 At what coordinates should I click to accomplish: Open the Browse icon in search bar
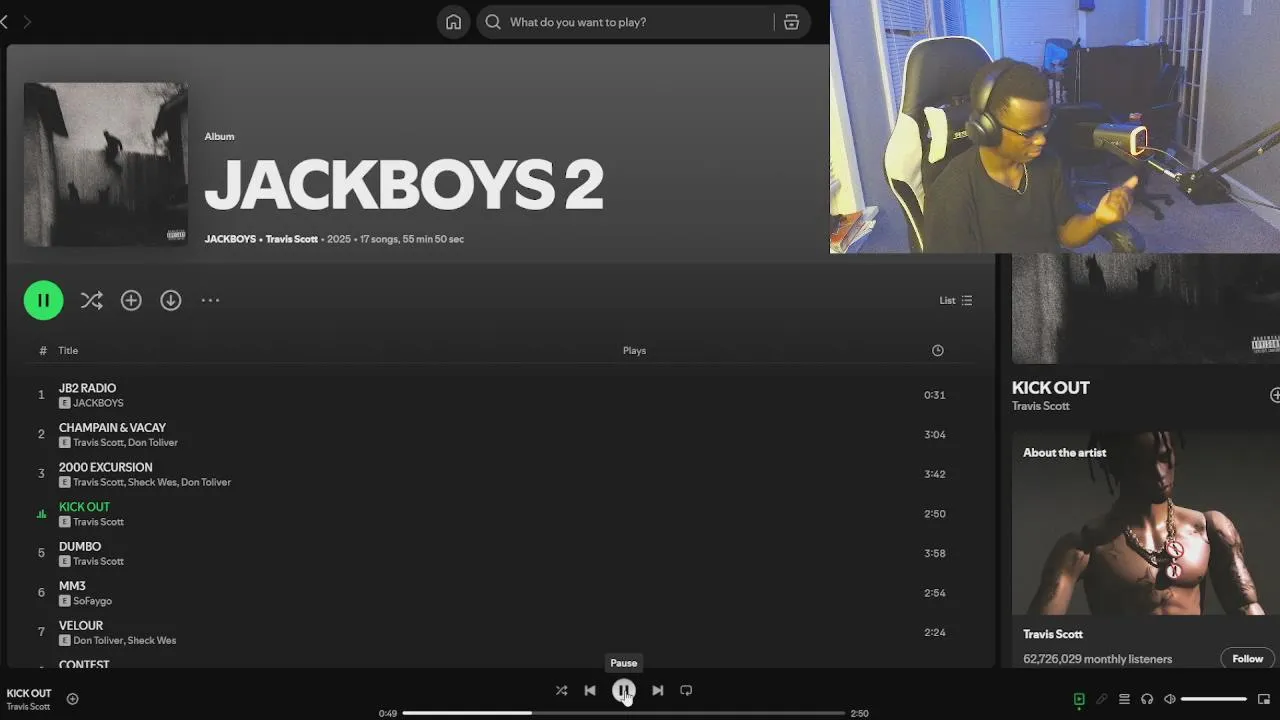(791, 22)
